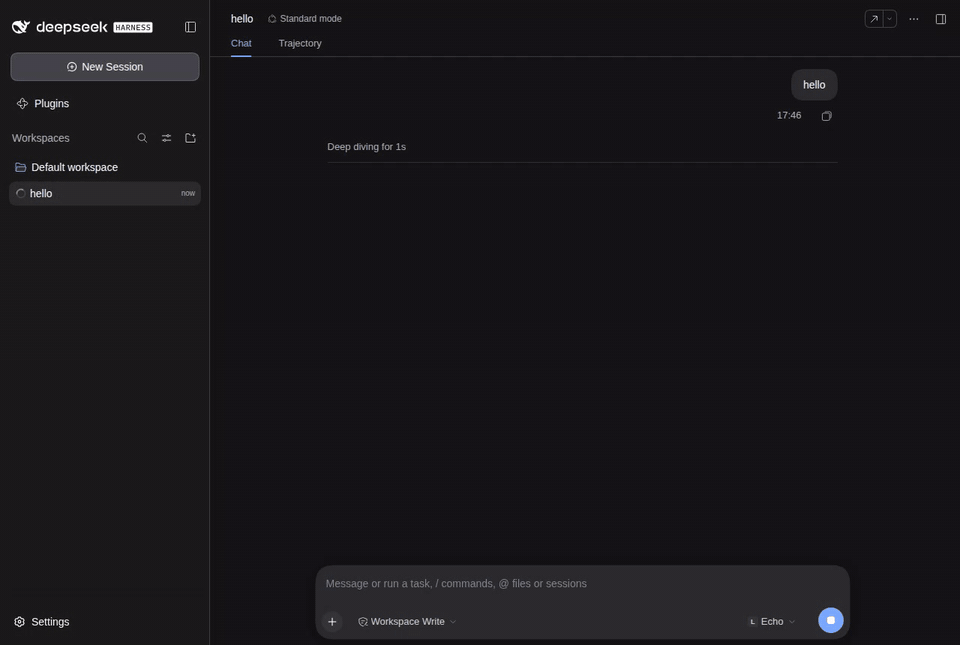Start a New Session
Image resolution: width=960 pixels, height=645 pixels.
click(x=105, y=67)
